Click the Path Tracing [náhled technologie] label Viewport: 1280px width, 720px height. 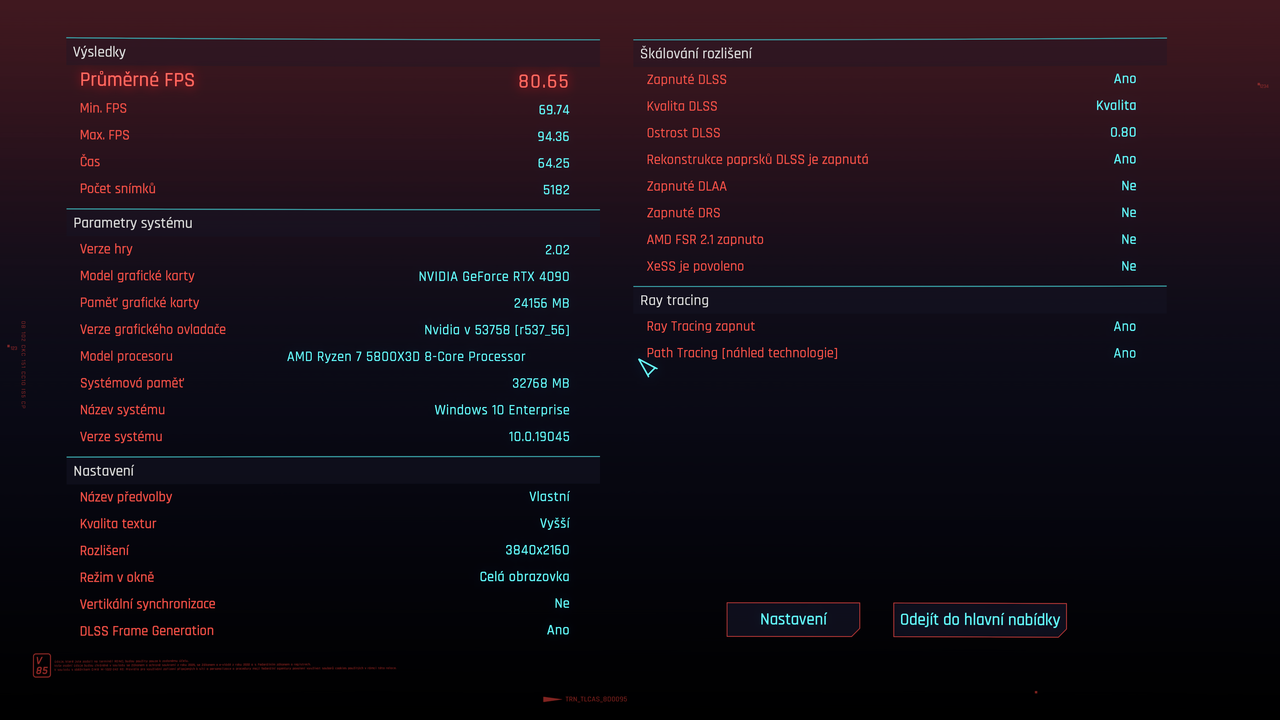(742, 353)
